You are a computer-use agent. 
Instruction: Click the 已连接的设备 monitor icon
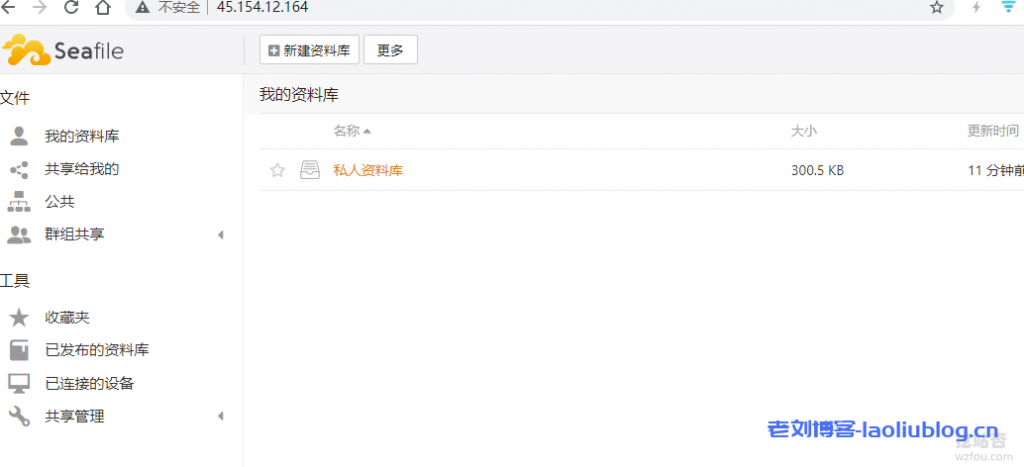tap(19, 383)
